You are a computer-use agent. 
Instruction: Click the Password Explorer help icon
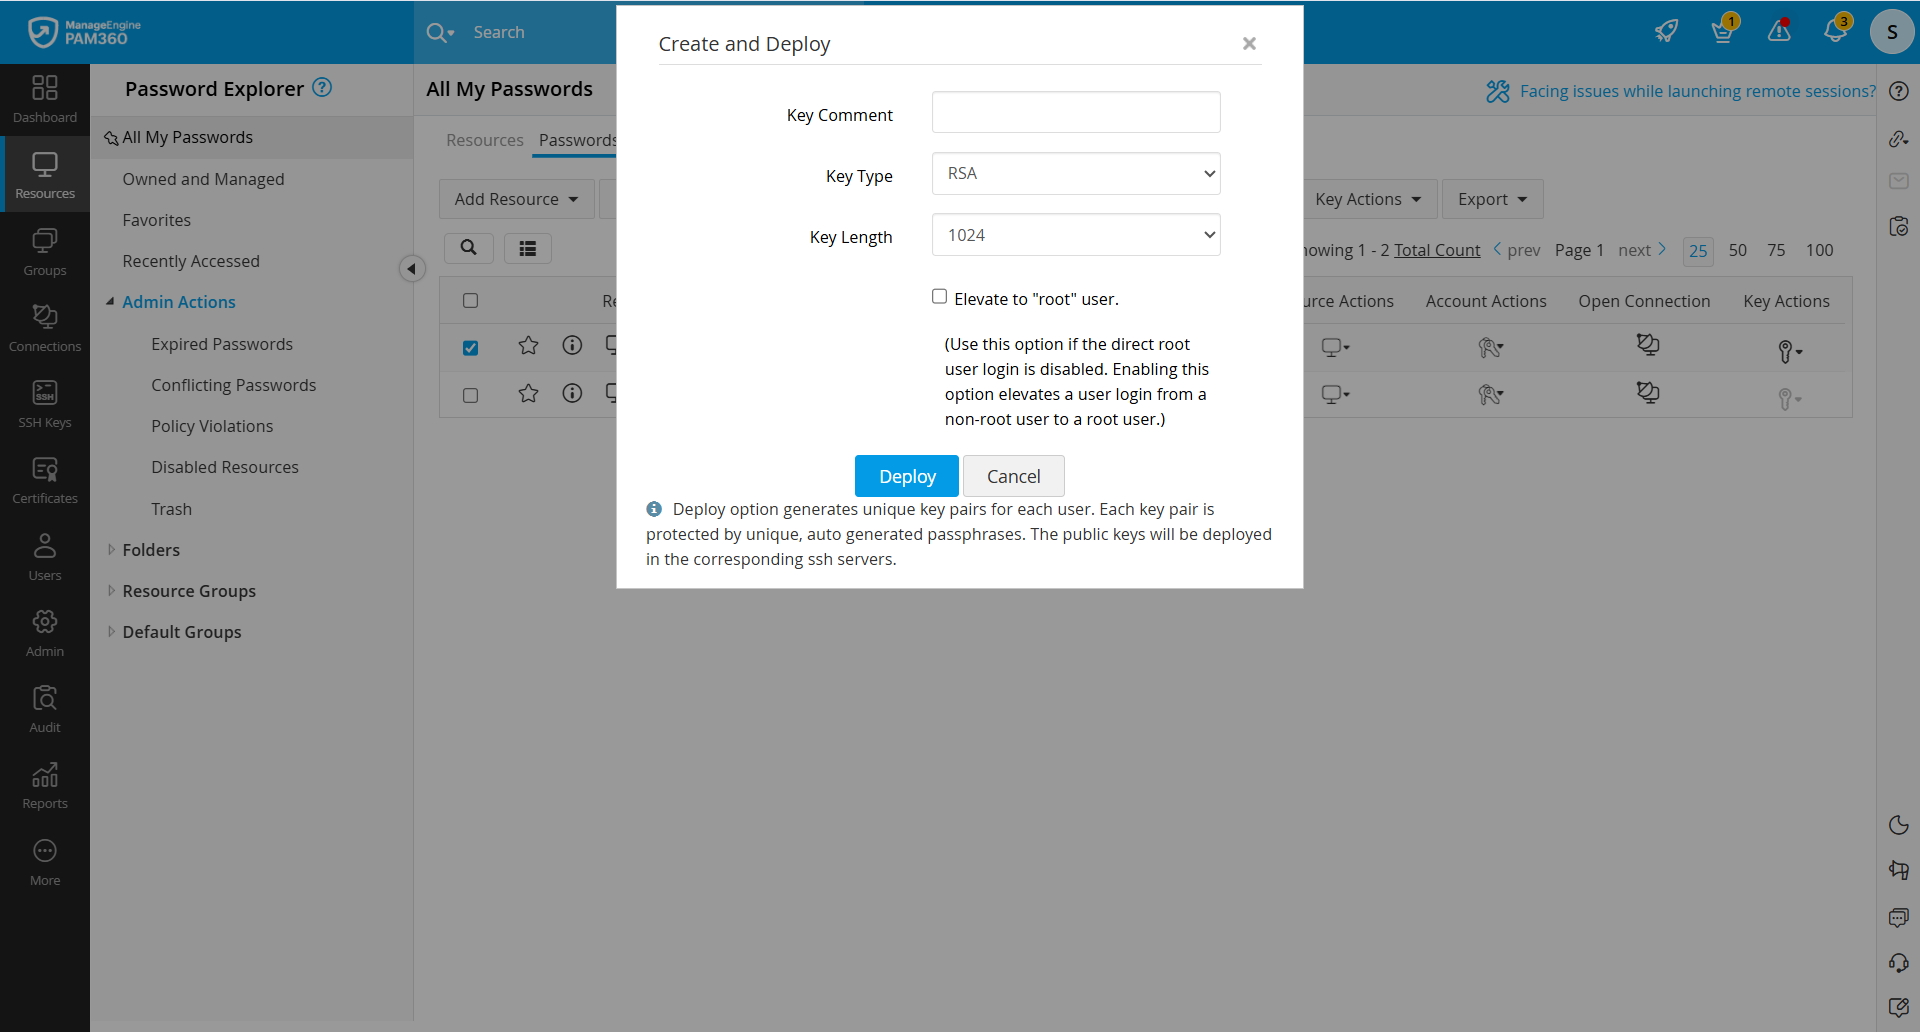point(322,87)
